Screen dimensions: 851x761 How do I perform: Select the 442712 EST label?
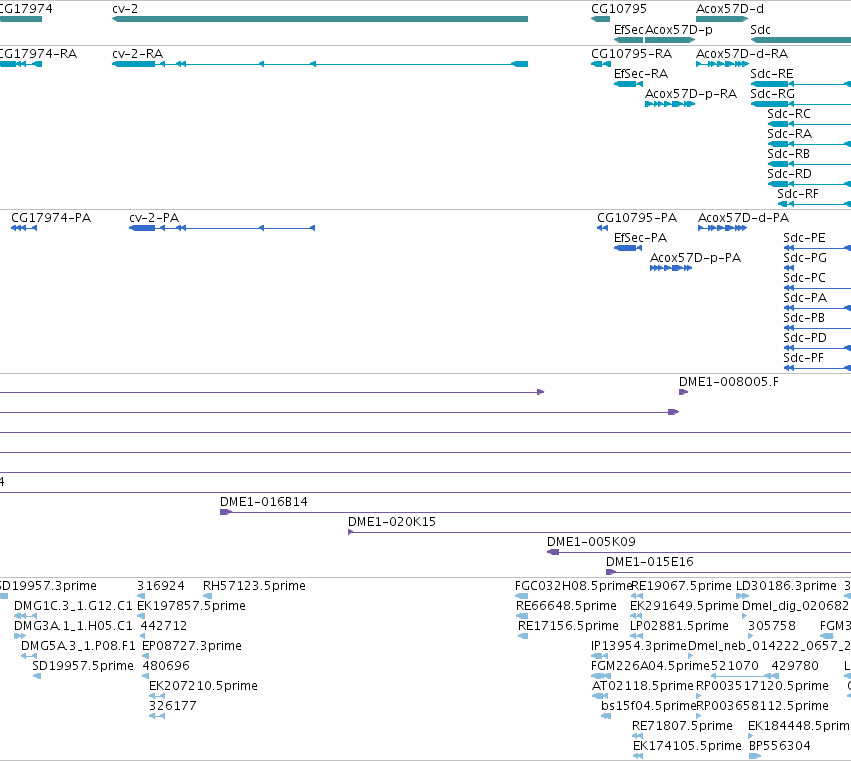pyautogui.click(x=164, y=626)
